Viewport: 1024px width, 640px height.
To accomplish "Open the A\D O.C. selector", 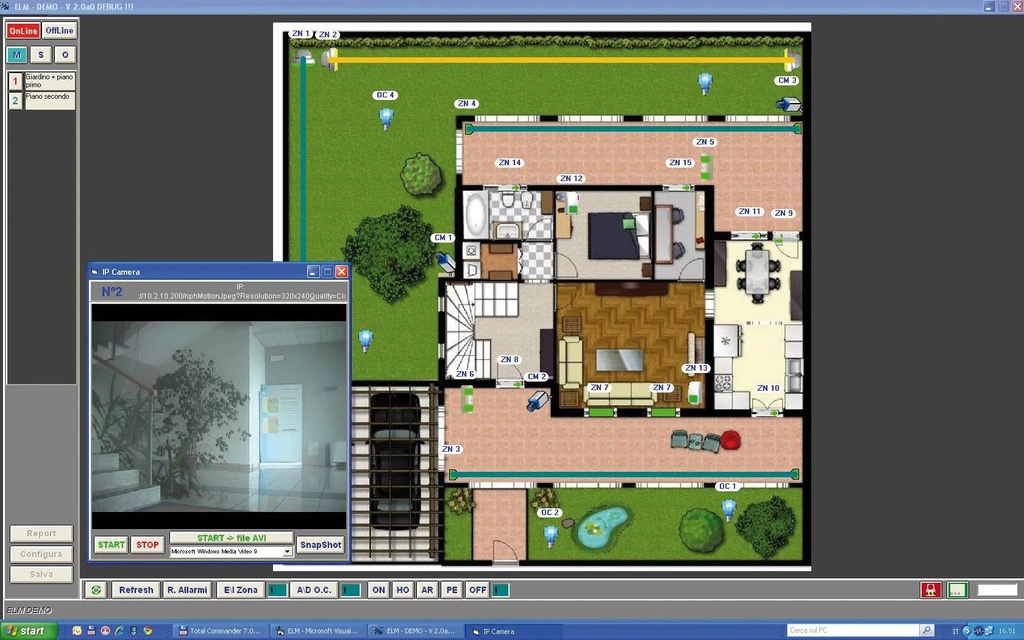I will [x=315, y=589].
